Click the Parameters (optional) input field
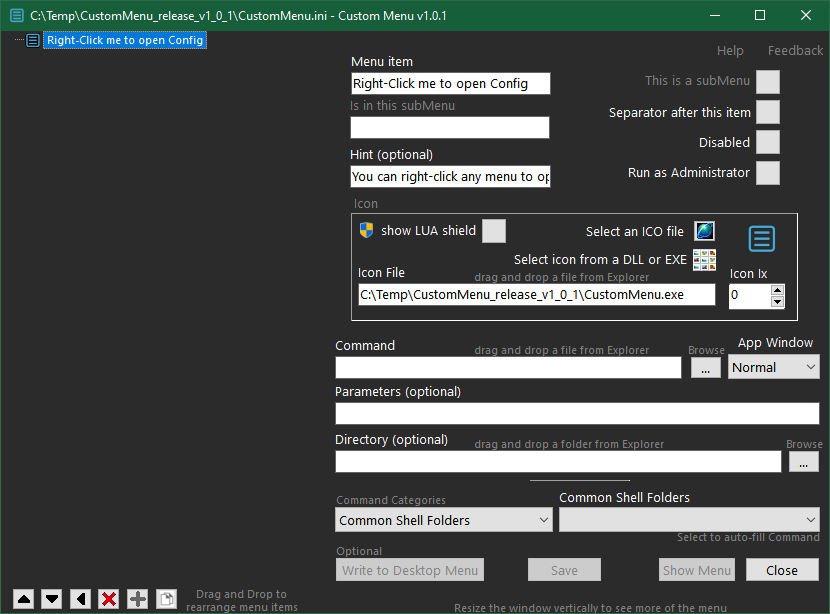The height and width of the screenshot is (614, 830). click(577, 413)
